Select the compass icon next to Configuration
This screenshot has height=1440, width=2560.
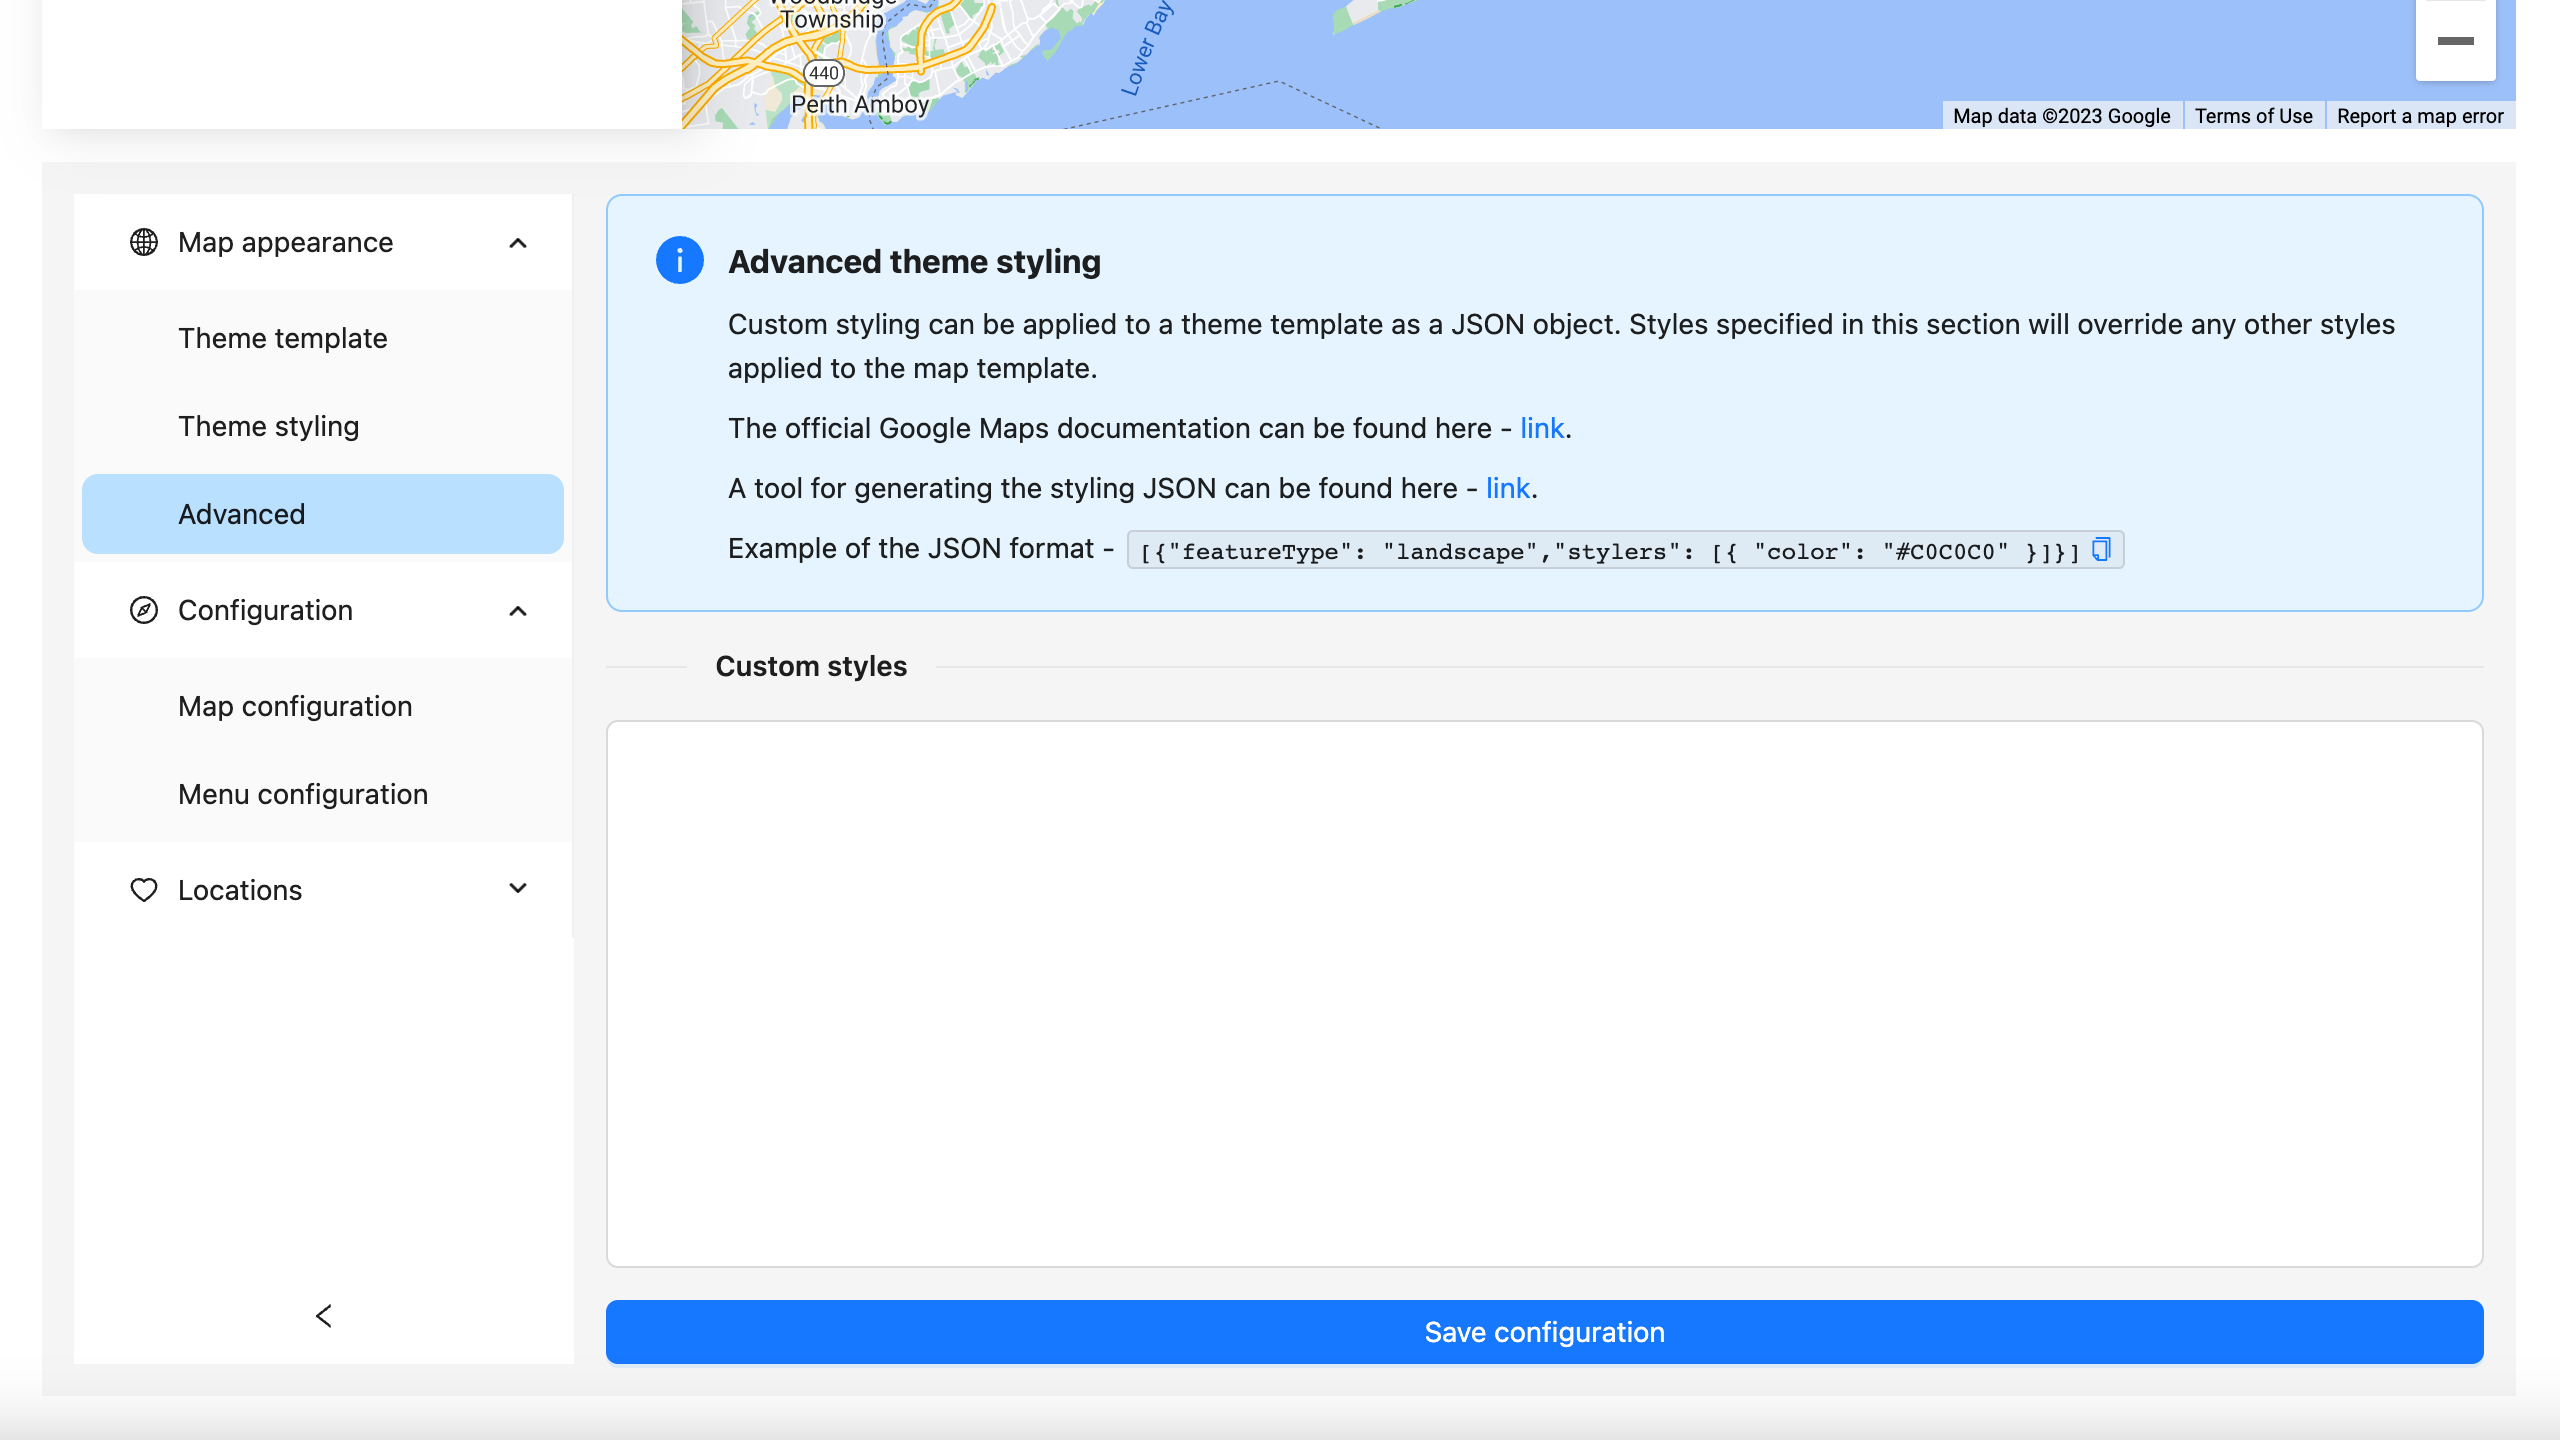[143, 610]
